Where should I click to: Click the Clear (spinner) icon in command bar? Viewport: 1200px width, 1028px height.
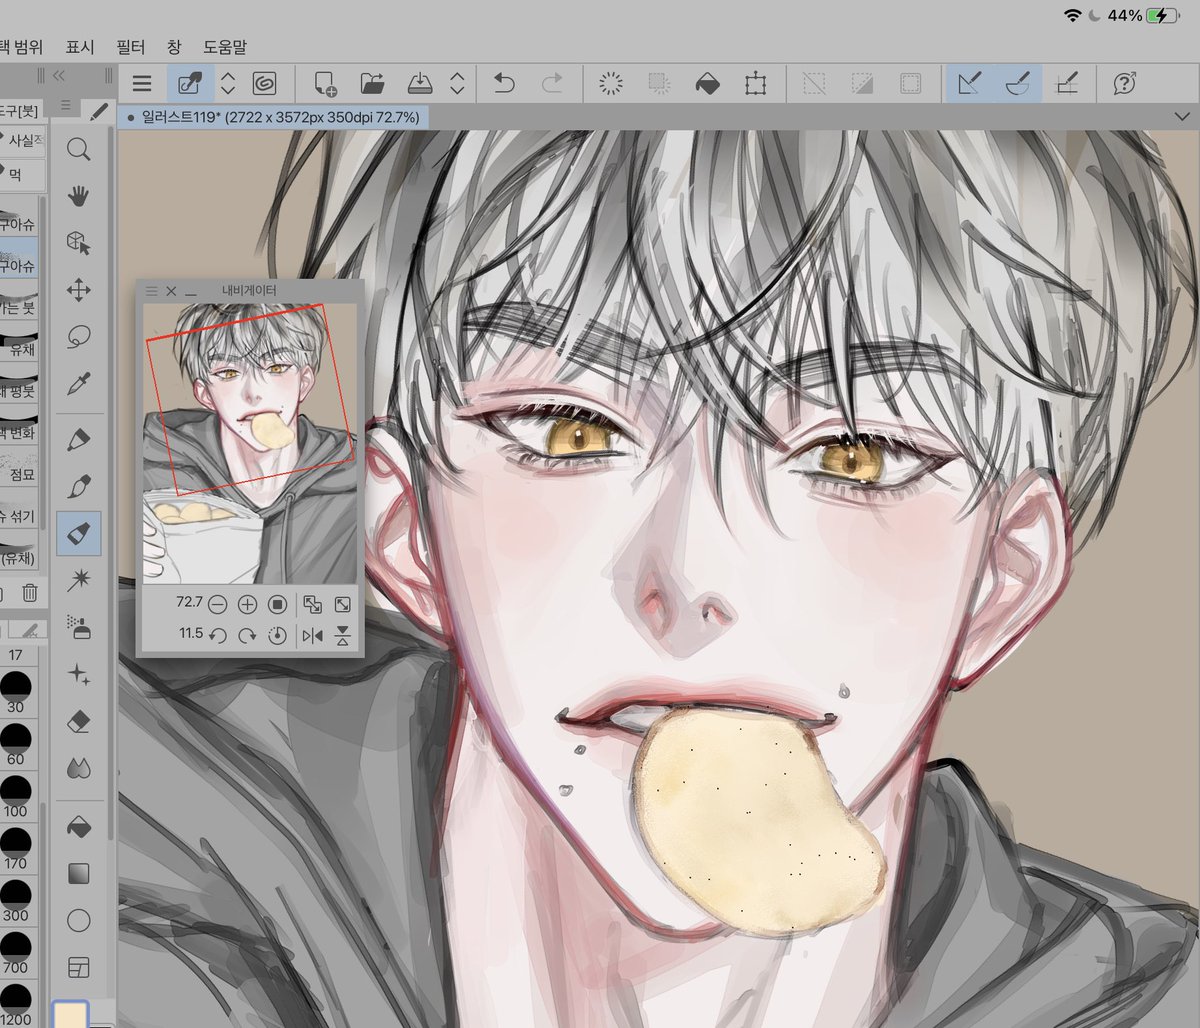pos(610,84)
